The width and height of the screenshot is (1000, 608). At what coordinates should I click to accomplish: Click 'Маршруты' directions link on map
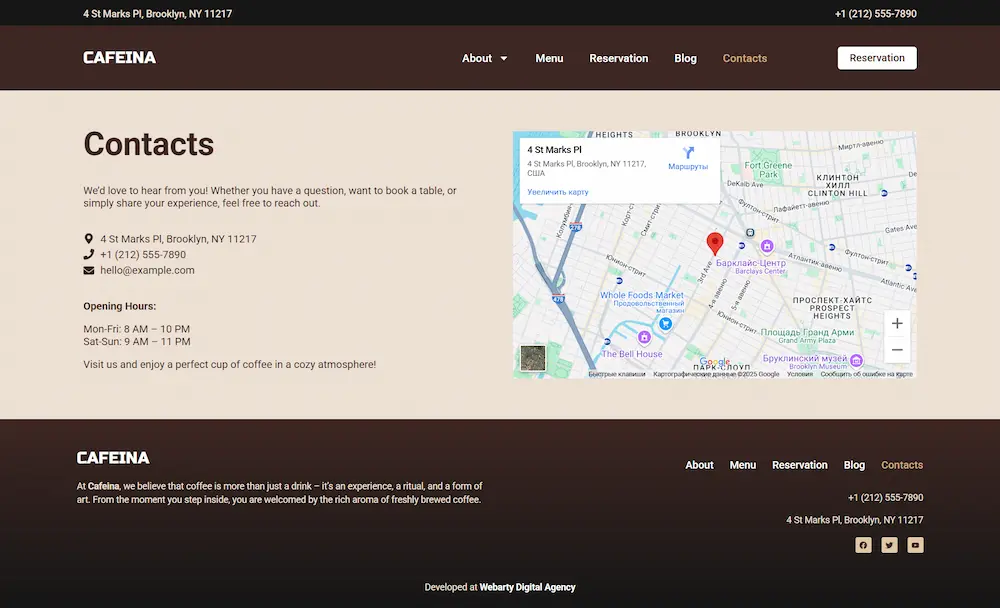click(688, 167)
